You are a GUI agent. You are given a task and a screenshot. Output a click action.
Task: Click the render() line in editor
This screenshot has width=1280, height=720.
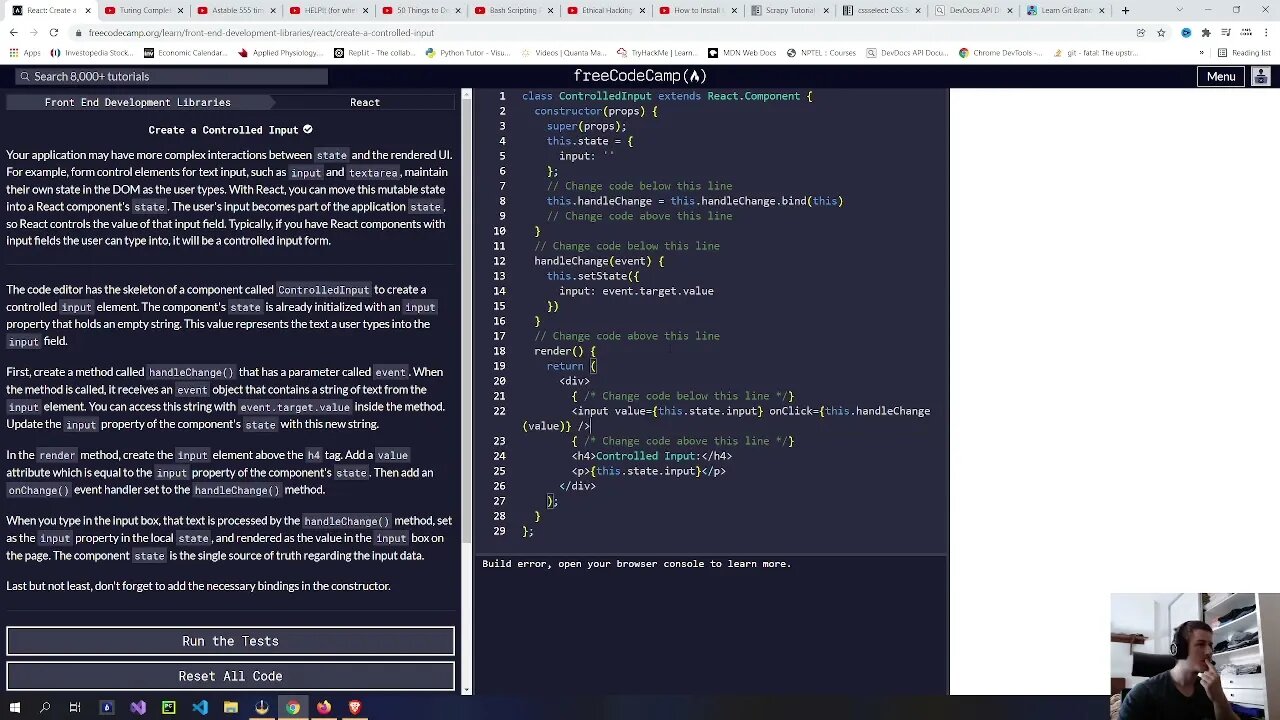coord(565,351)
